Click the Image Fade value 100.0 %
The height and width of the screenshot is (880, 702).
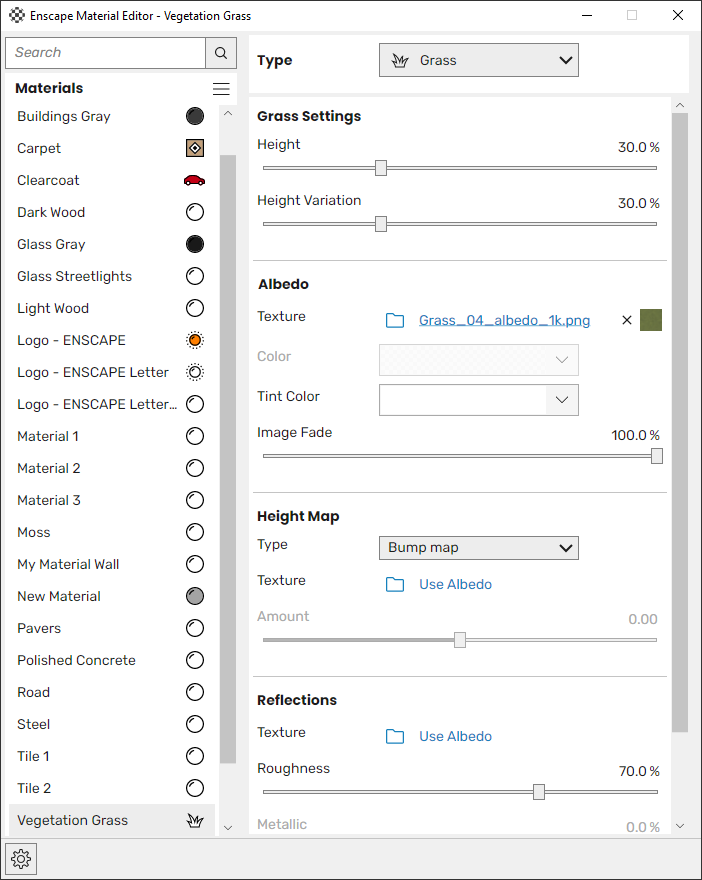pyautogui.click(x=635, y=435)
